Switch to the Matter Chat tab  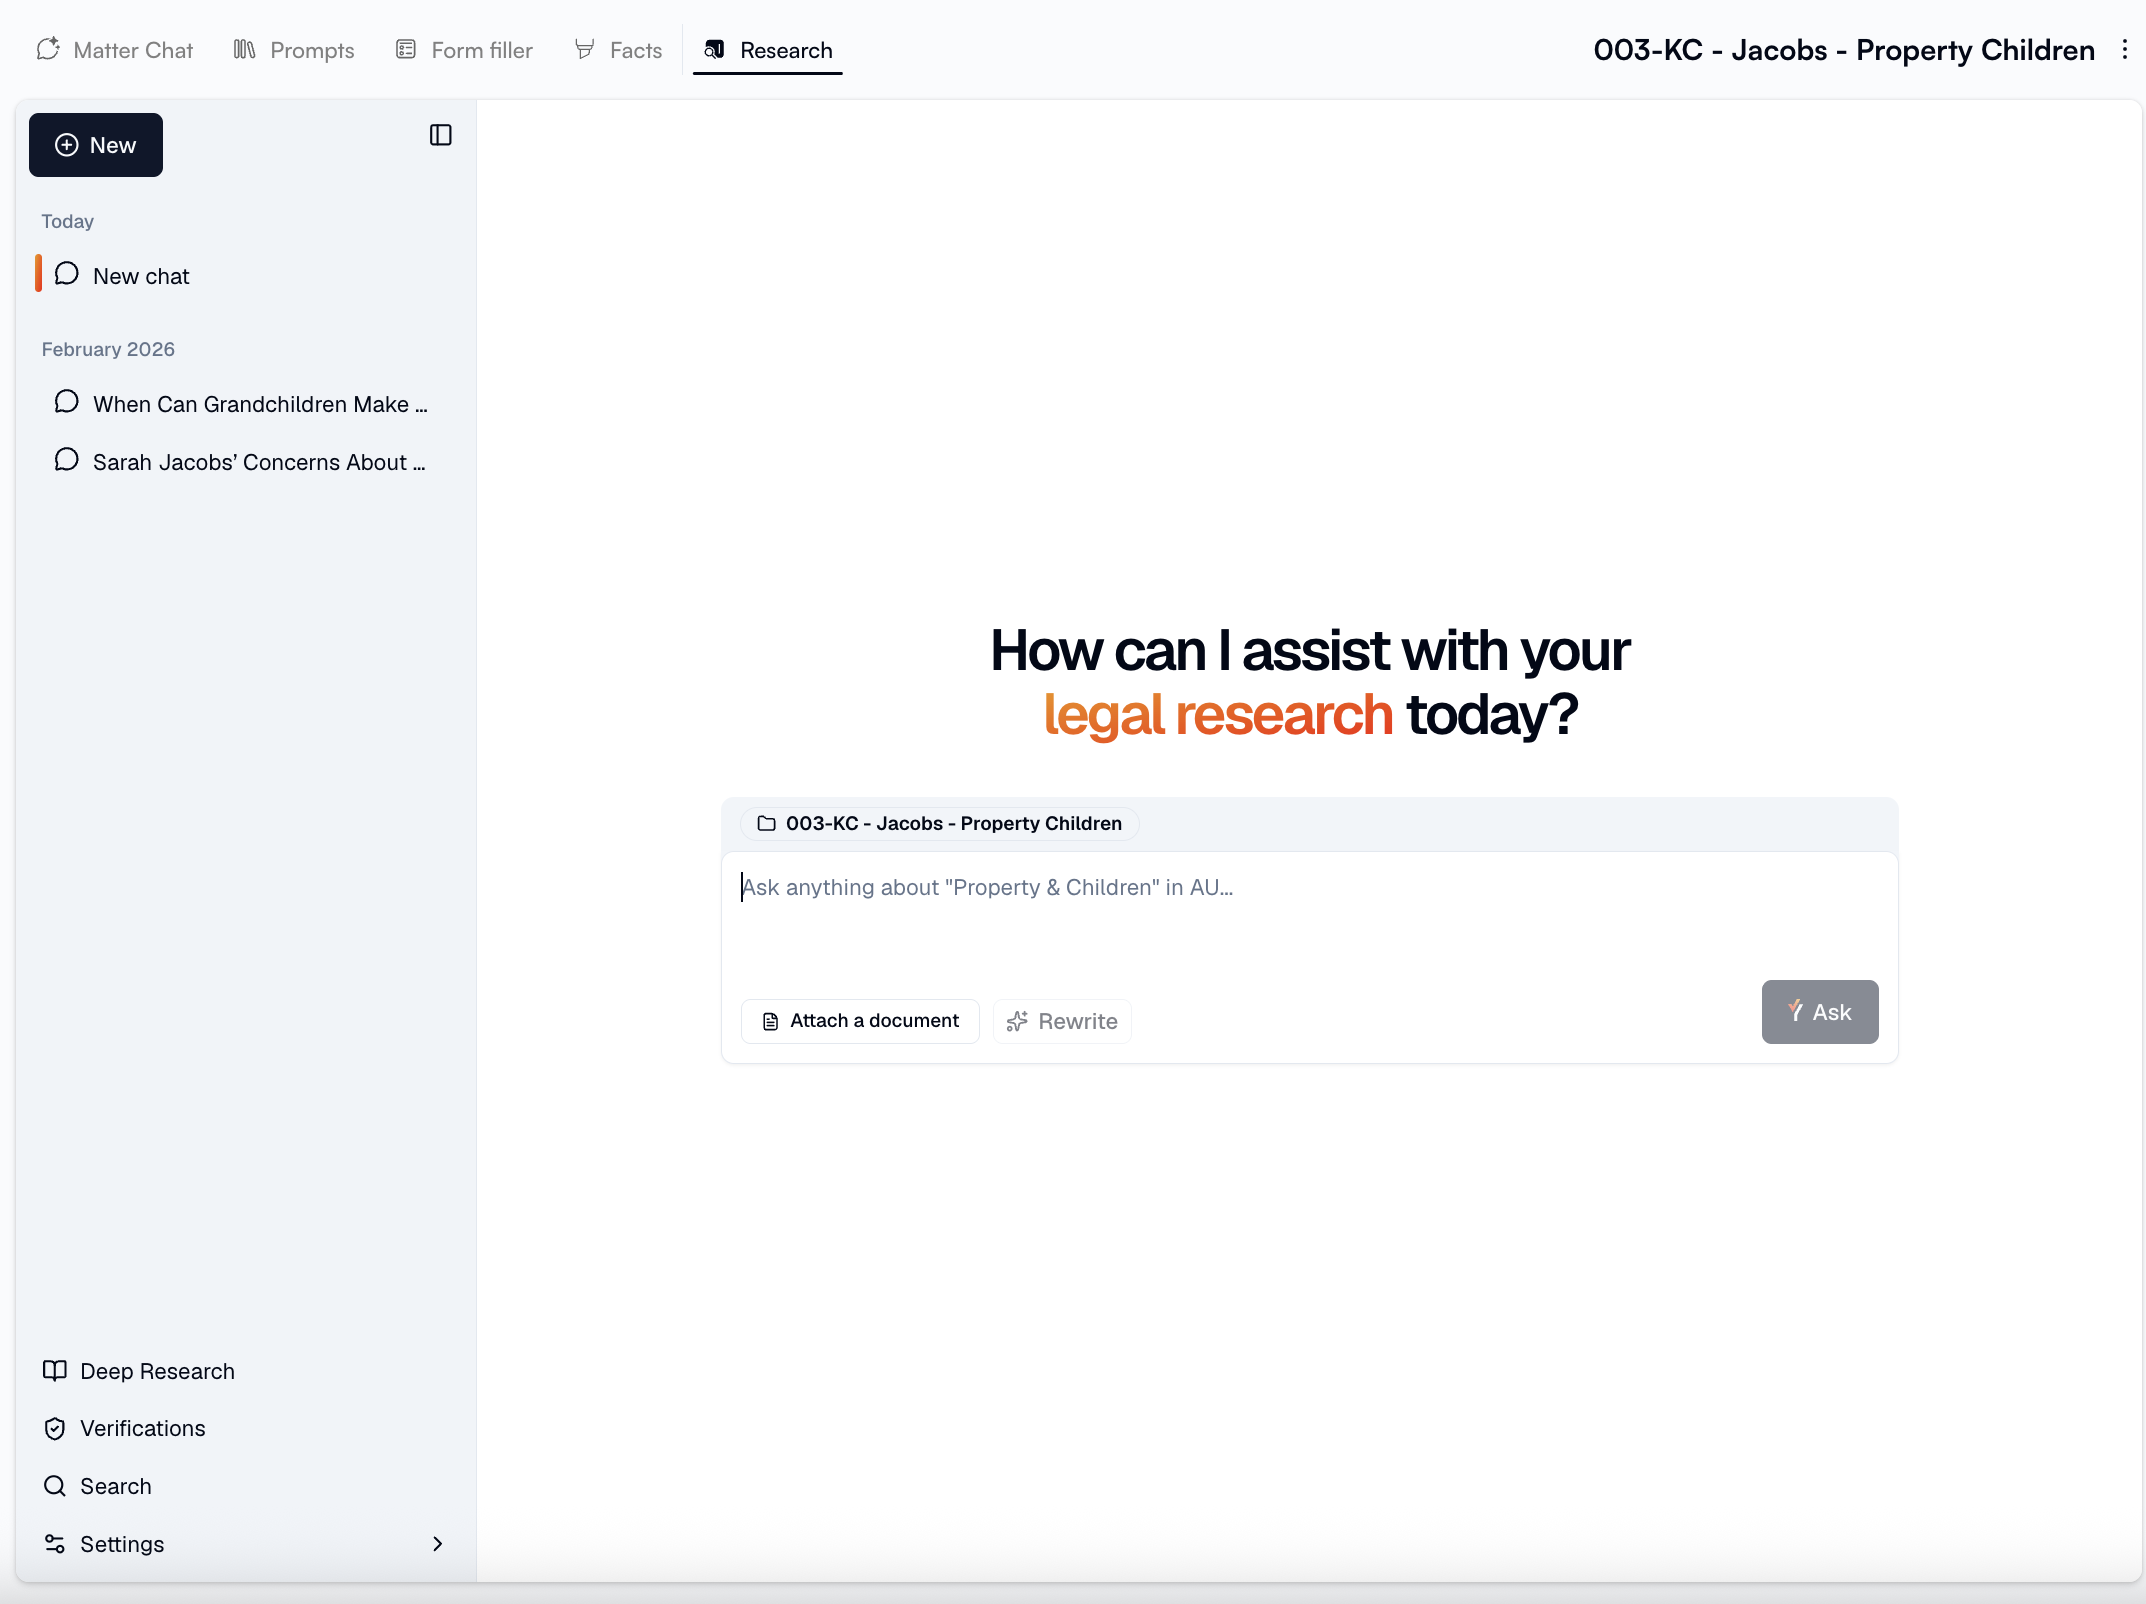click(115, 50)
